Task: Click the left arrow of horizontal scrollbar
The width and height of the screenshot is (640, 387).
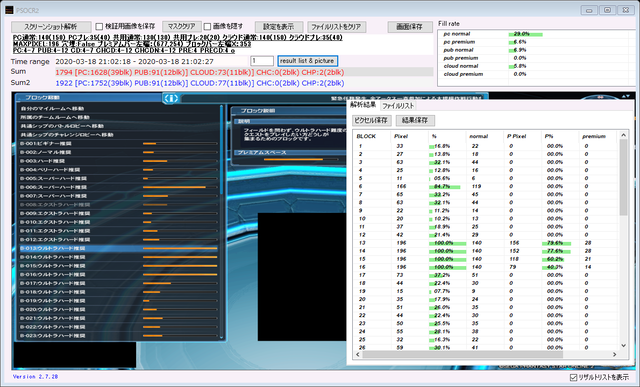Action: pyautogui.click(x=358, y=354)
